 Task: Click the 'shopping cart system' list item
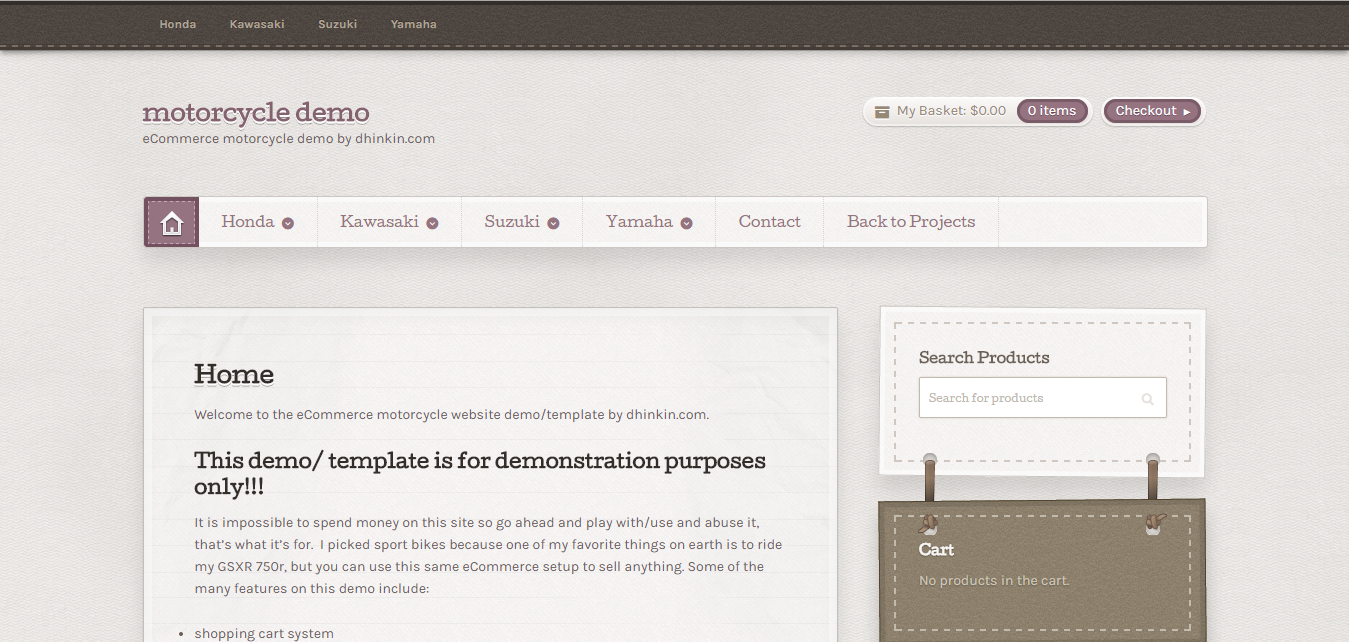264,634
